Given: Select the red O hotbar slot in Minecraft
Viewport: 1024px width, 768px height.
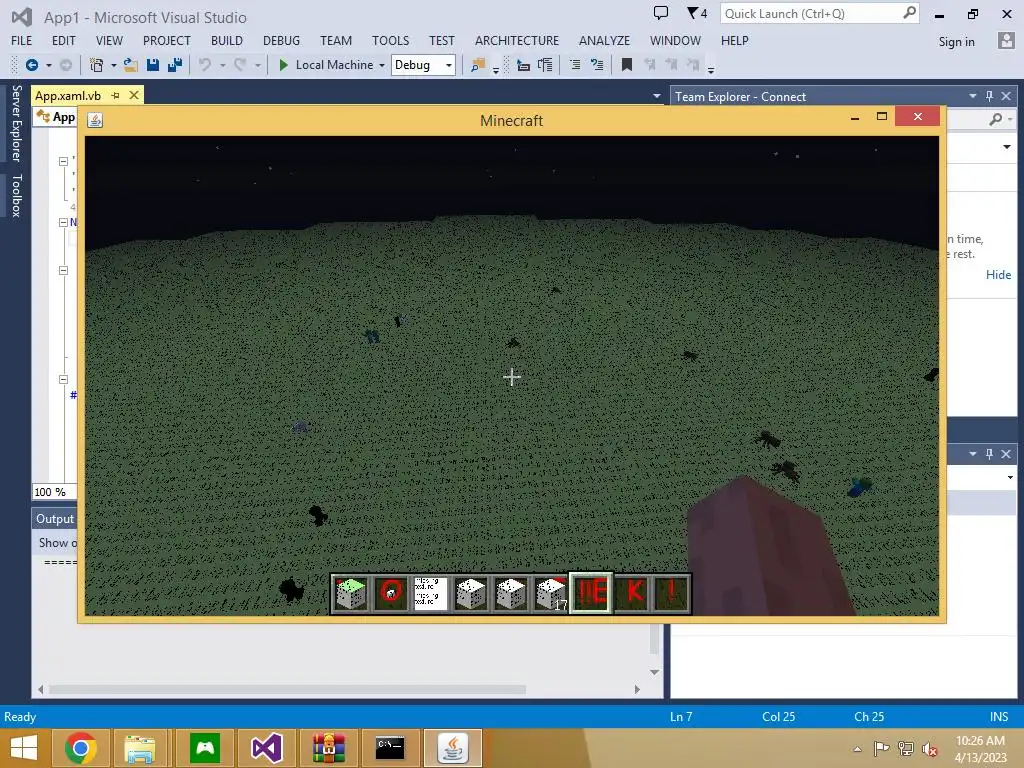Looking at the screenshot, I should pos(391,594).
